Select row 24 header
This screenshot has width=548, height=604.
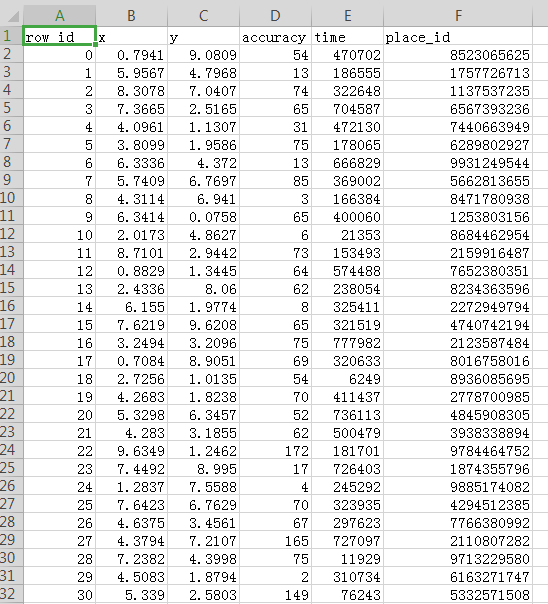(x=12, y=450)
